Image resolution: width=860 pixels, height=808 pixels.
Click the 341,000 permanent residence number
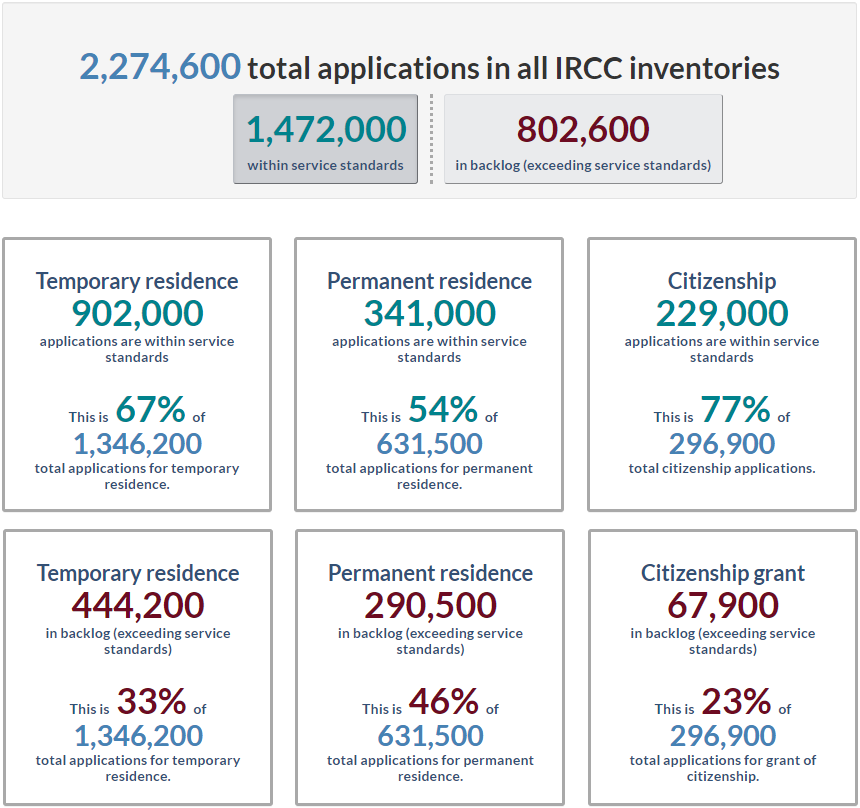coord(429,313)
